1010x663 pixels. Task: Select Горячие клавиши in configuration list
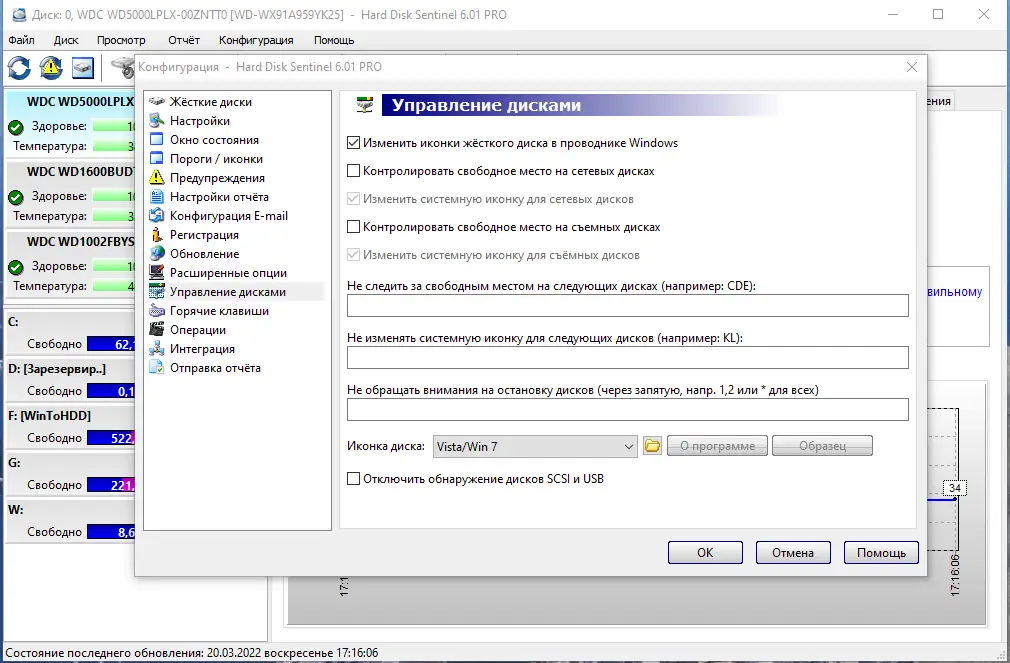coord(219,311)
